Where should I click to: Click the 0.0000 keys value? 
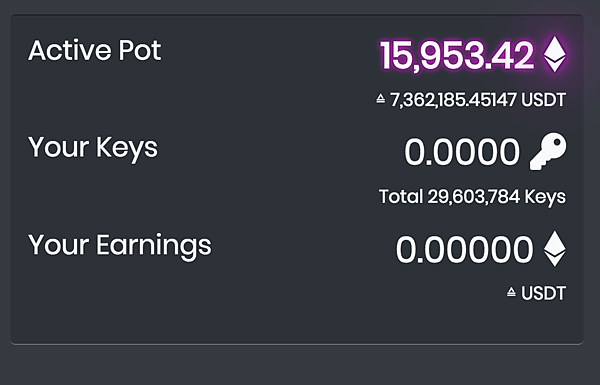pyautogui.click(x=462, y=152)
